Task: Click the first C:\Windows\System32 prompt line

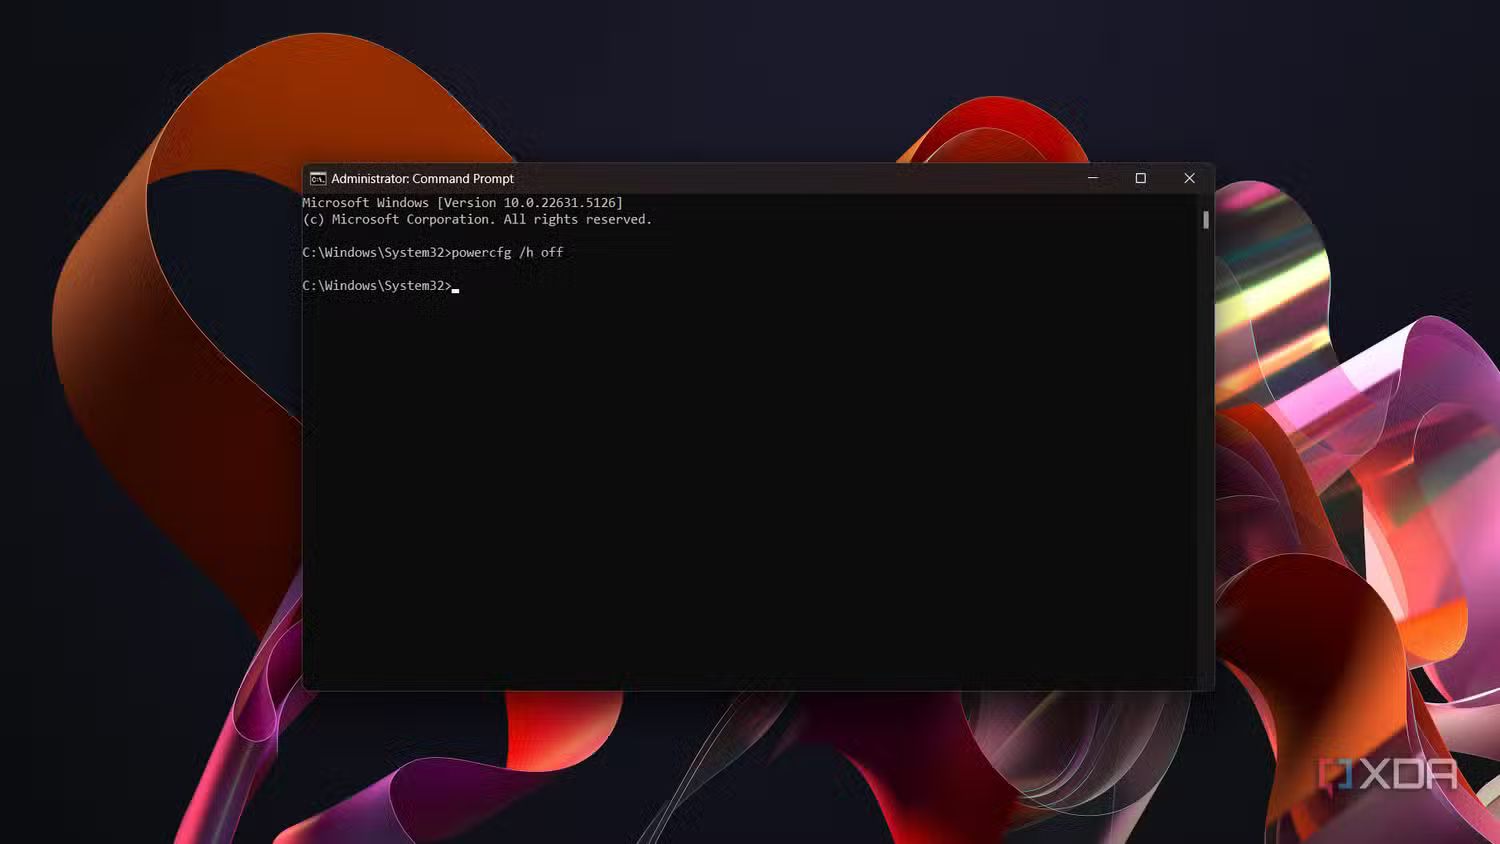Action: pyautogui.click(x=375, y=252)
